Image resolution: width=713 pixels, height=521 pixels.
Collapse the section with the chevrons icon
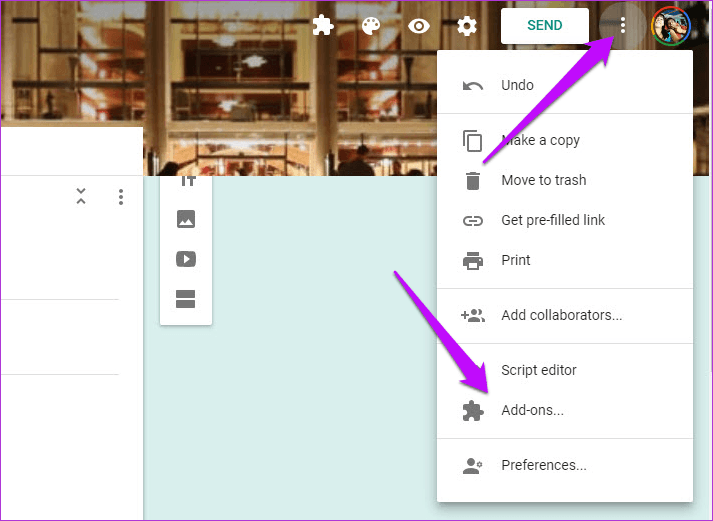tap(81, 196)
